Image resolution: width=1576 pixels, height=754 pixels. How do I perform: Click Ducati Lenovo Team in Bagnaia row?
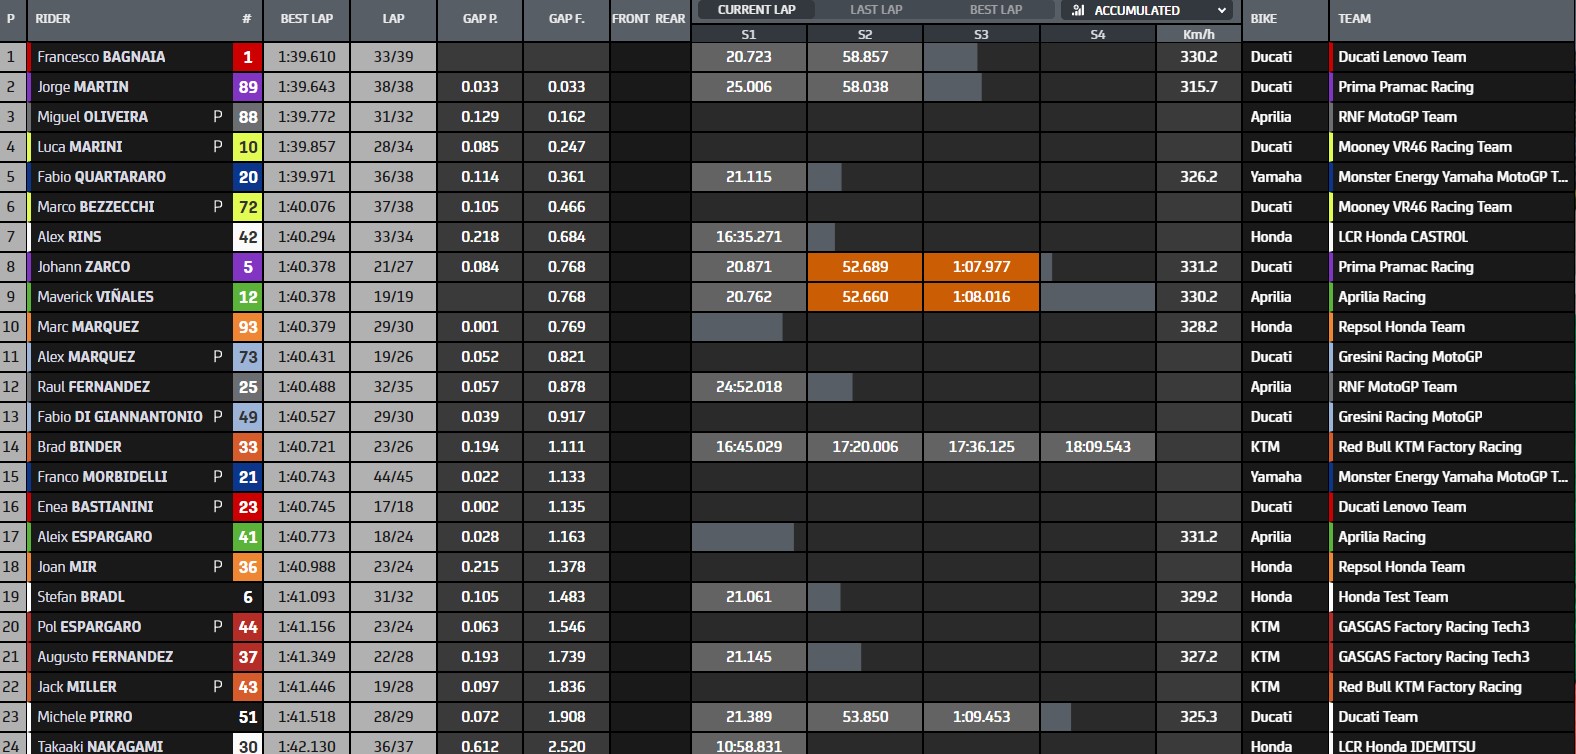[1402, 57]
